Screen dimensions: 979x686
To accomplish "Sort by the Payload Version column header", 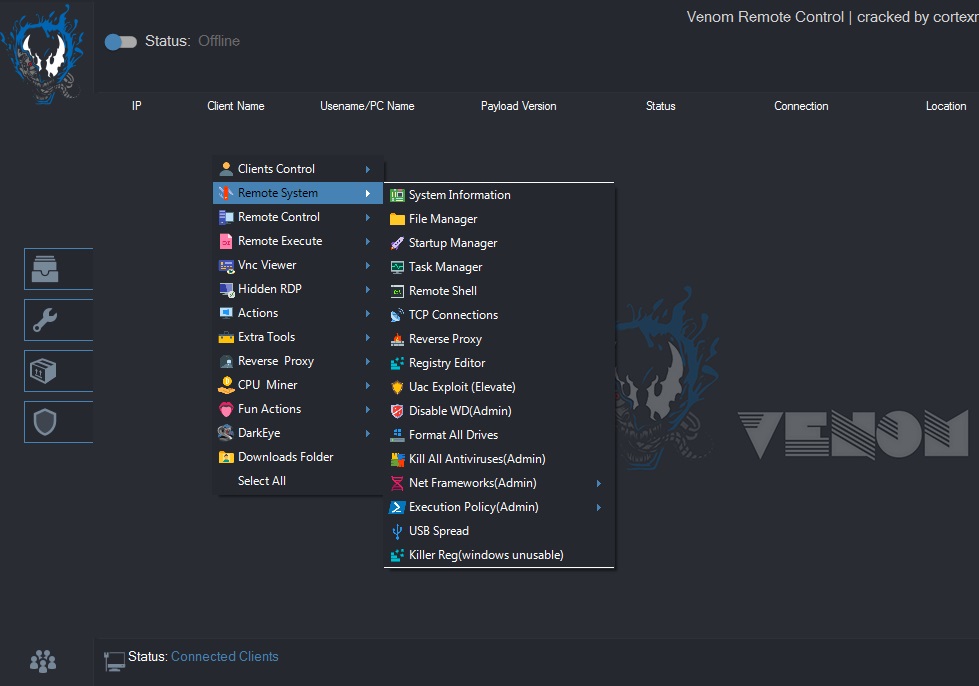I will click(x=518, y=106).
